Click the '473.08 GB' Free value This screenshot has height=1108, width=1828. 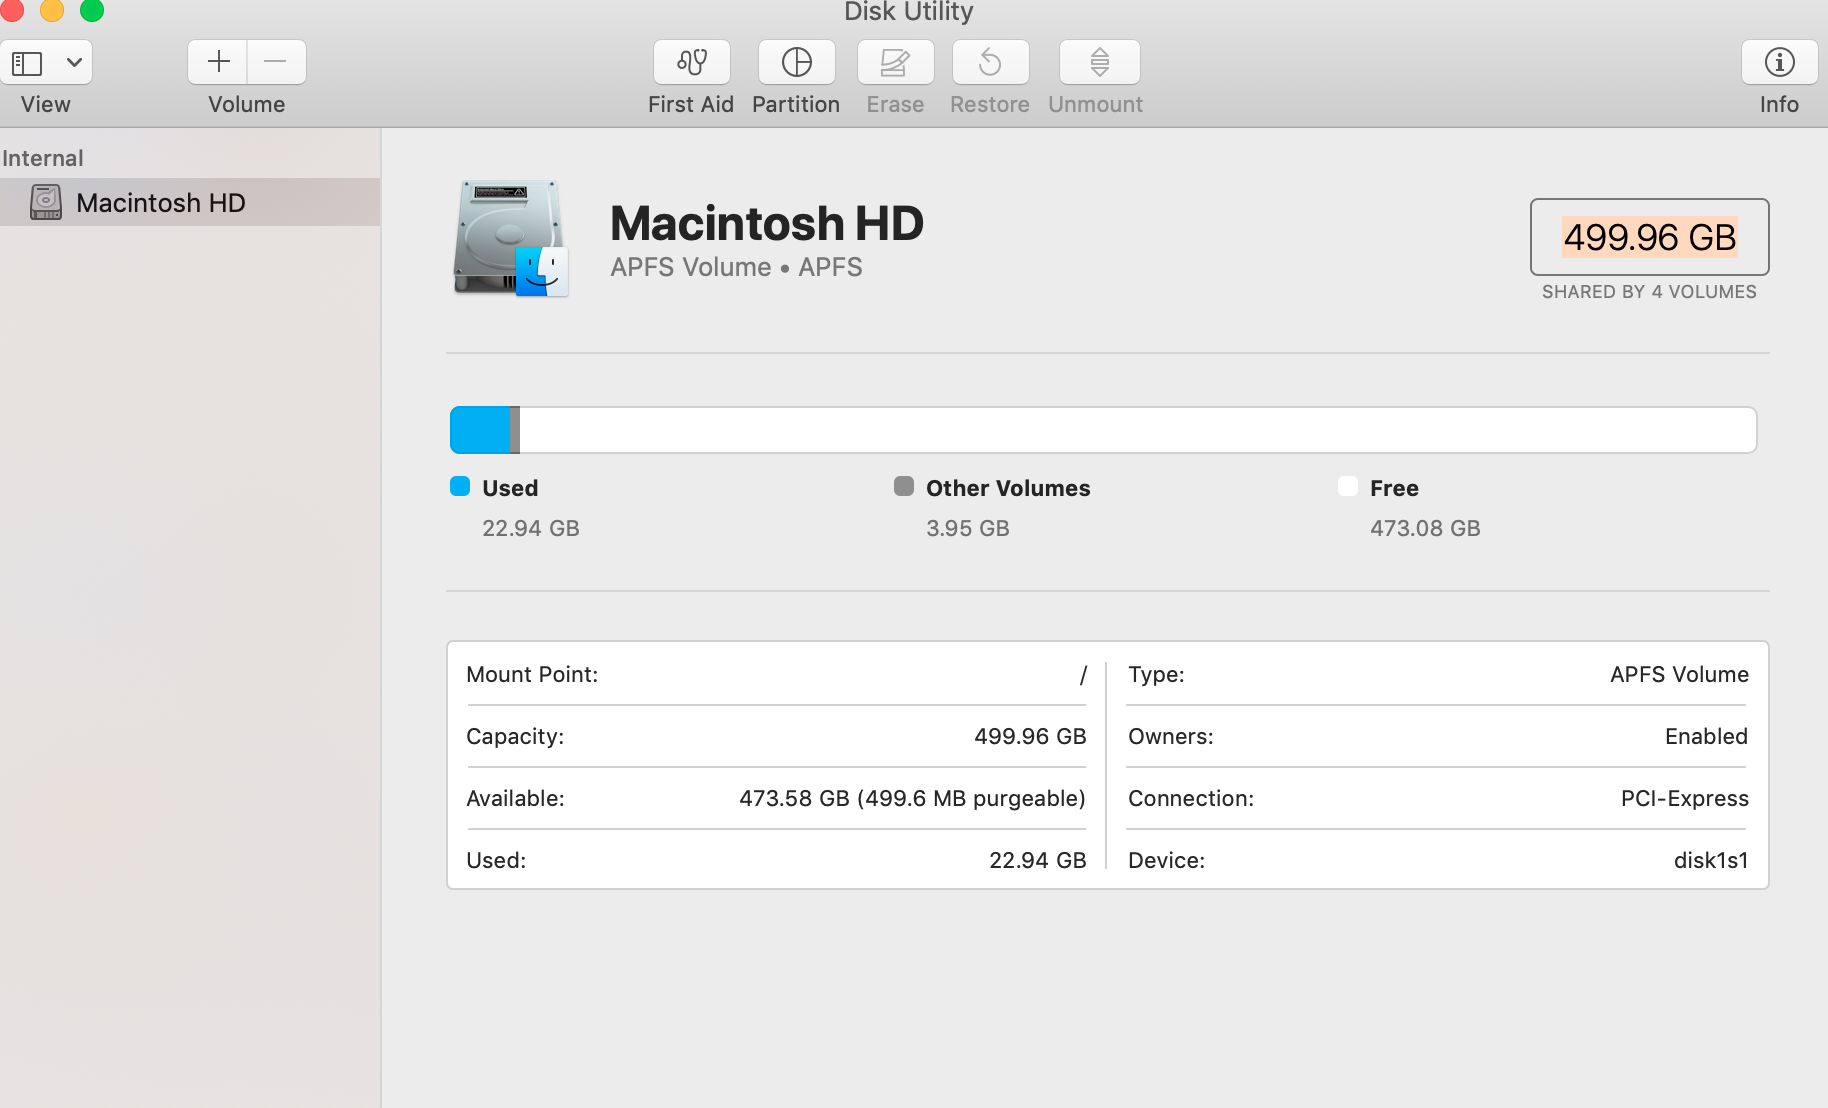(x=1425, y=528)
